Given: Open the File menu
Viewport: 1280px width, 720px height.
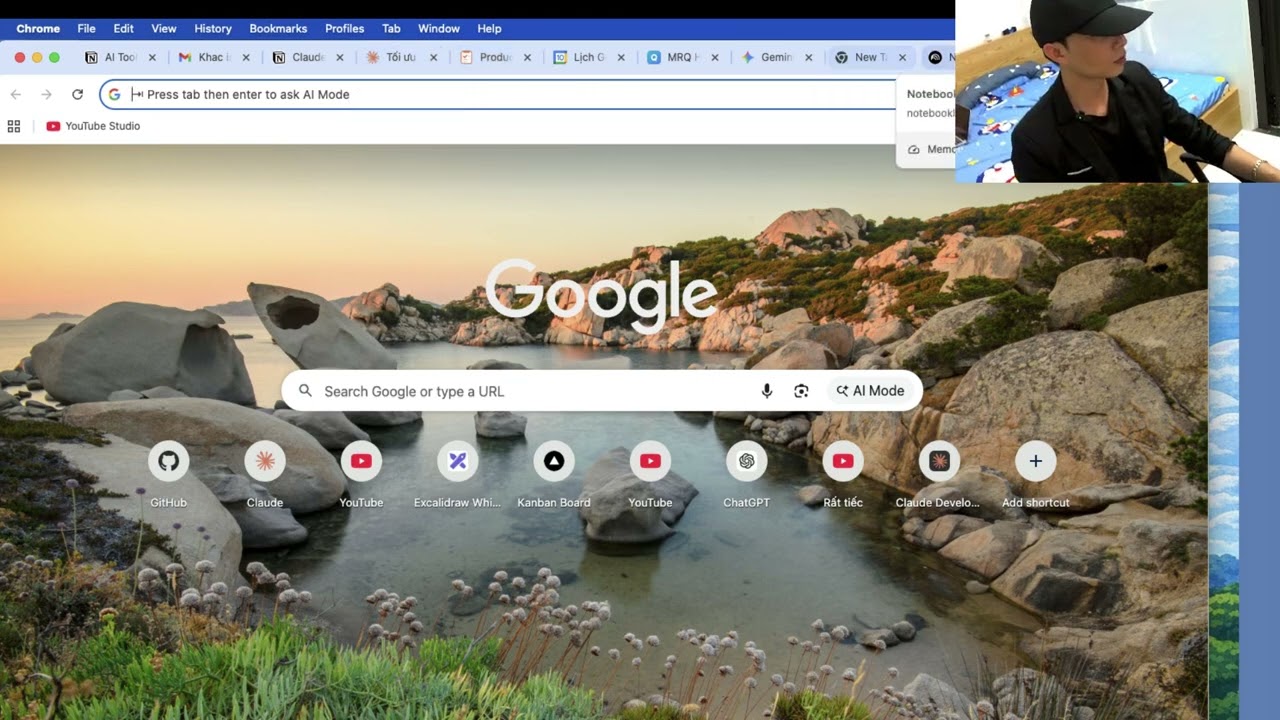Looking at the screenshot, I should pyautogui.click(x=87, y=28).
